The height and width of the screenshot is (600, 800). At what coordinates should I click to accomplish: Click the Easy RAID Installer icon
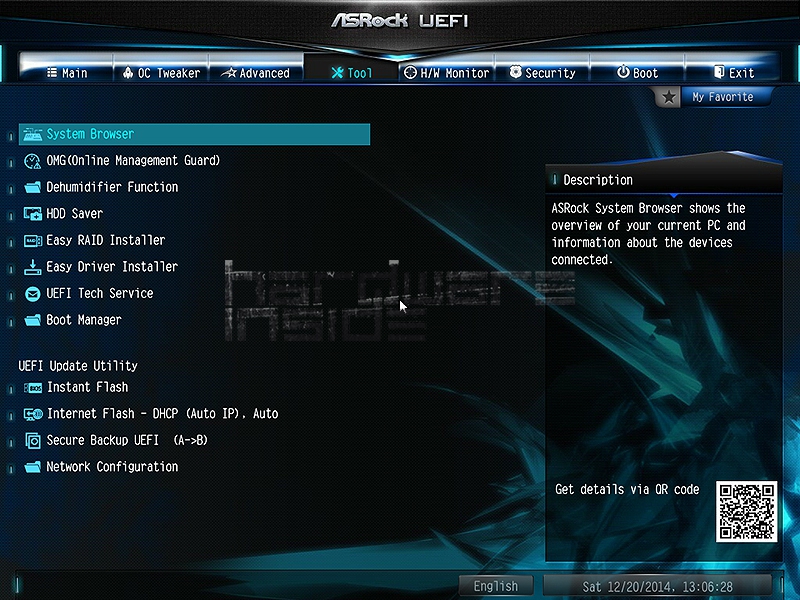(x=33, y=240)
